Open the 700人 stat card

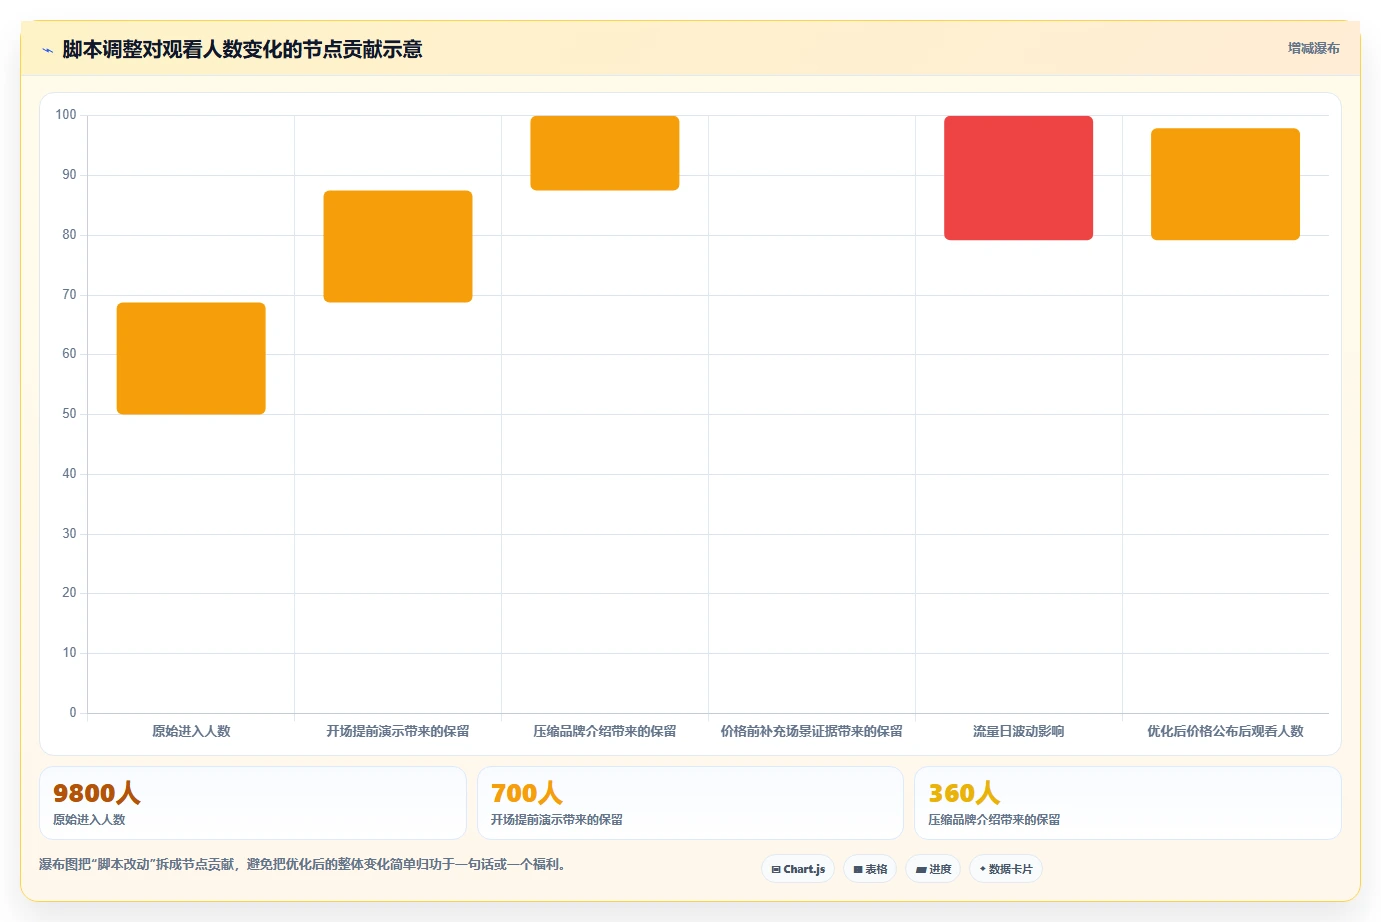[690, 803]
